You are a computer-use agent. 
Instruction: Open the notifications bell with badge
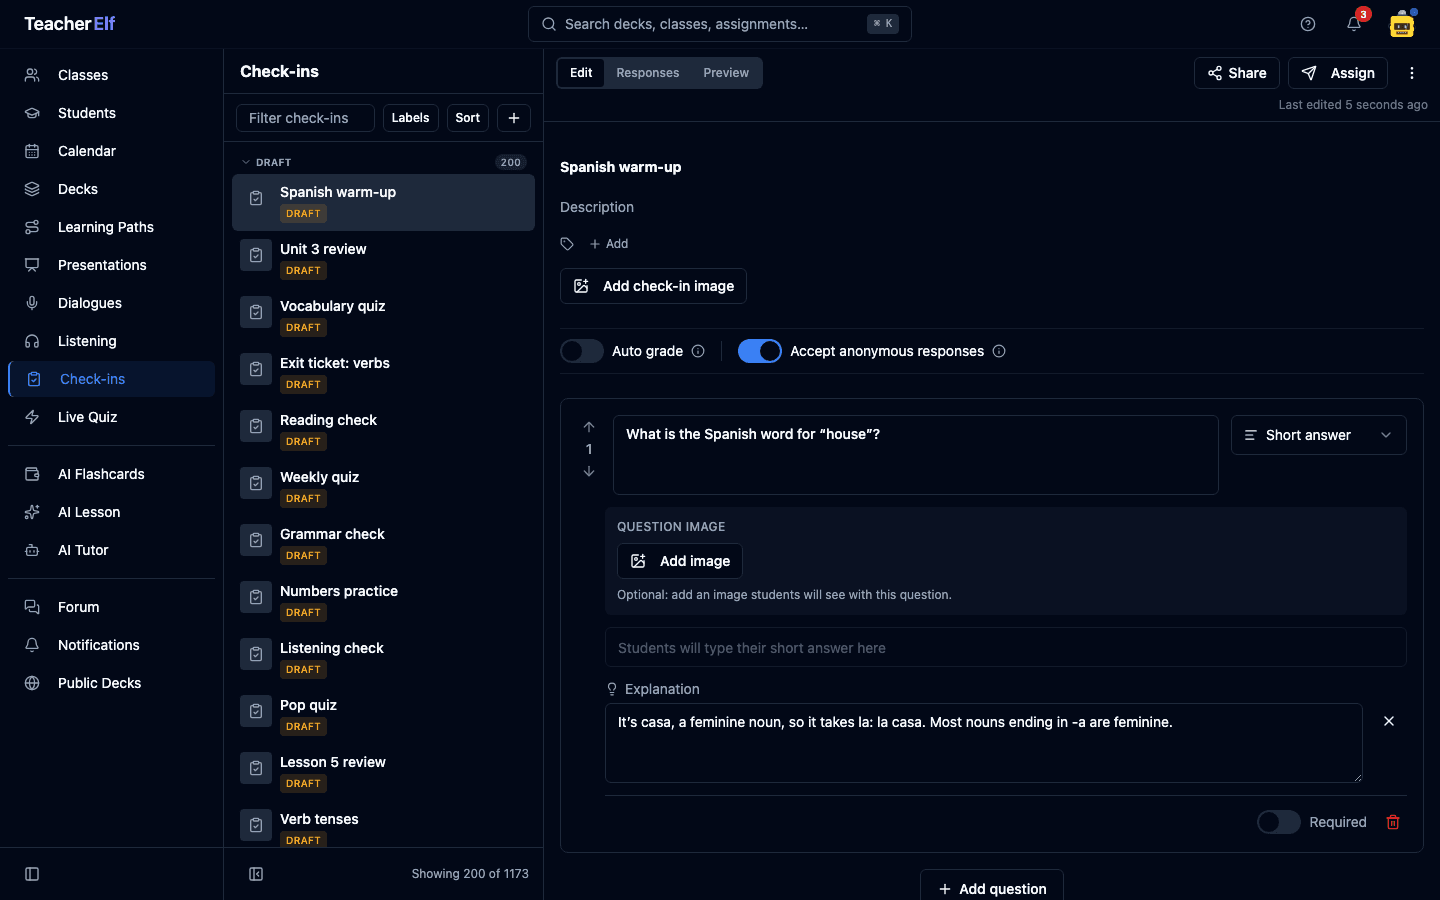pyautogui.click(x=1354, y=24)
